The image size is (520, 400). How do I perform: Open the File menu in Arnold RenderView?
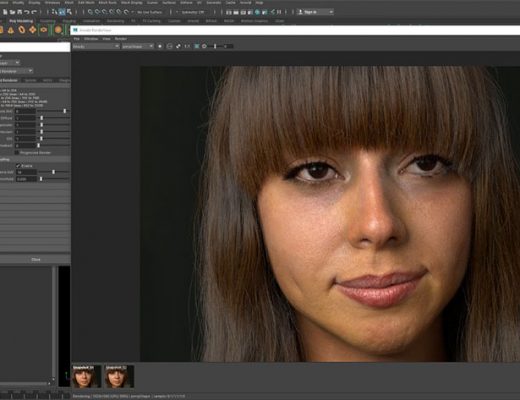76,39
